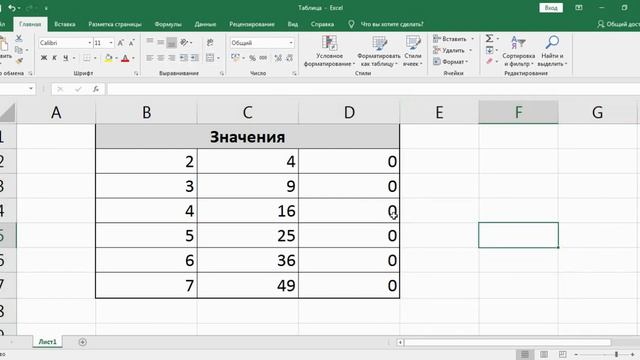
Task: Toggle Bold (Ж) formatting
Action: click(44, 58)
